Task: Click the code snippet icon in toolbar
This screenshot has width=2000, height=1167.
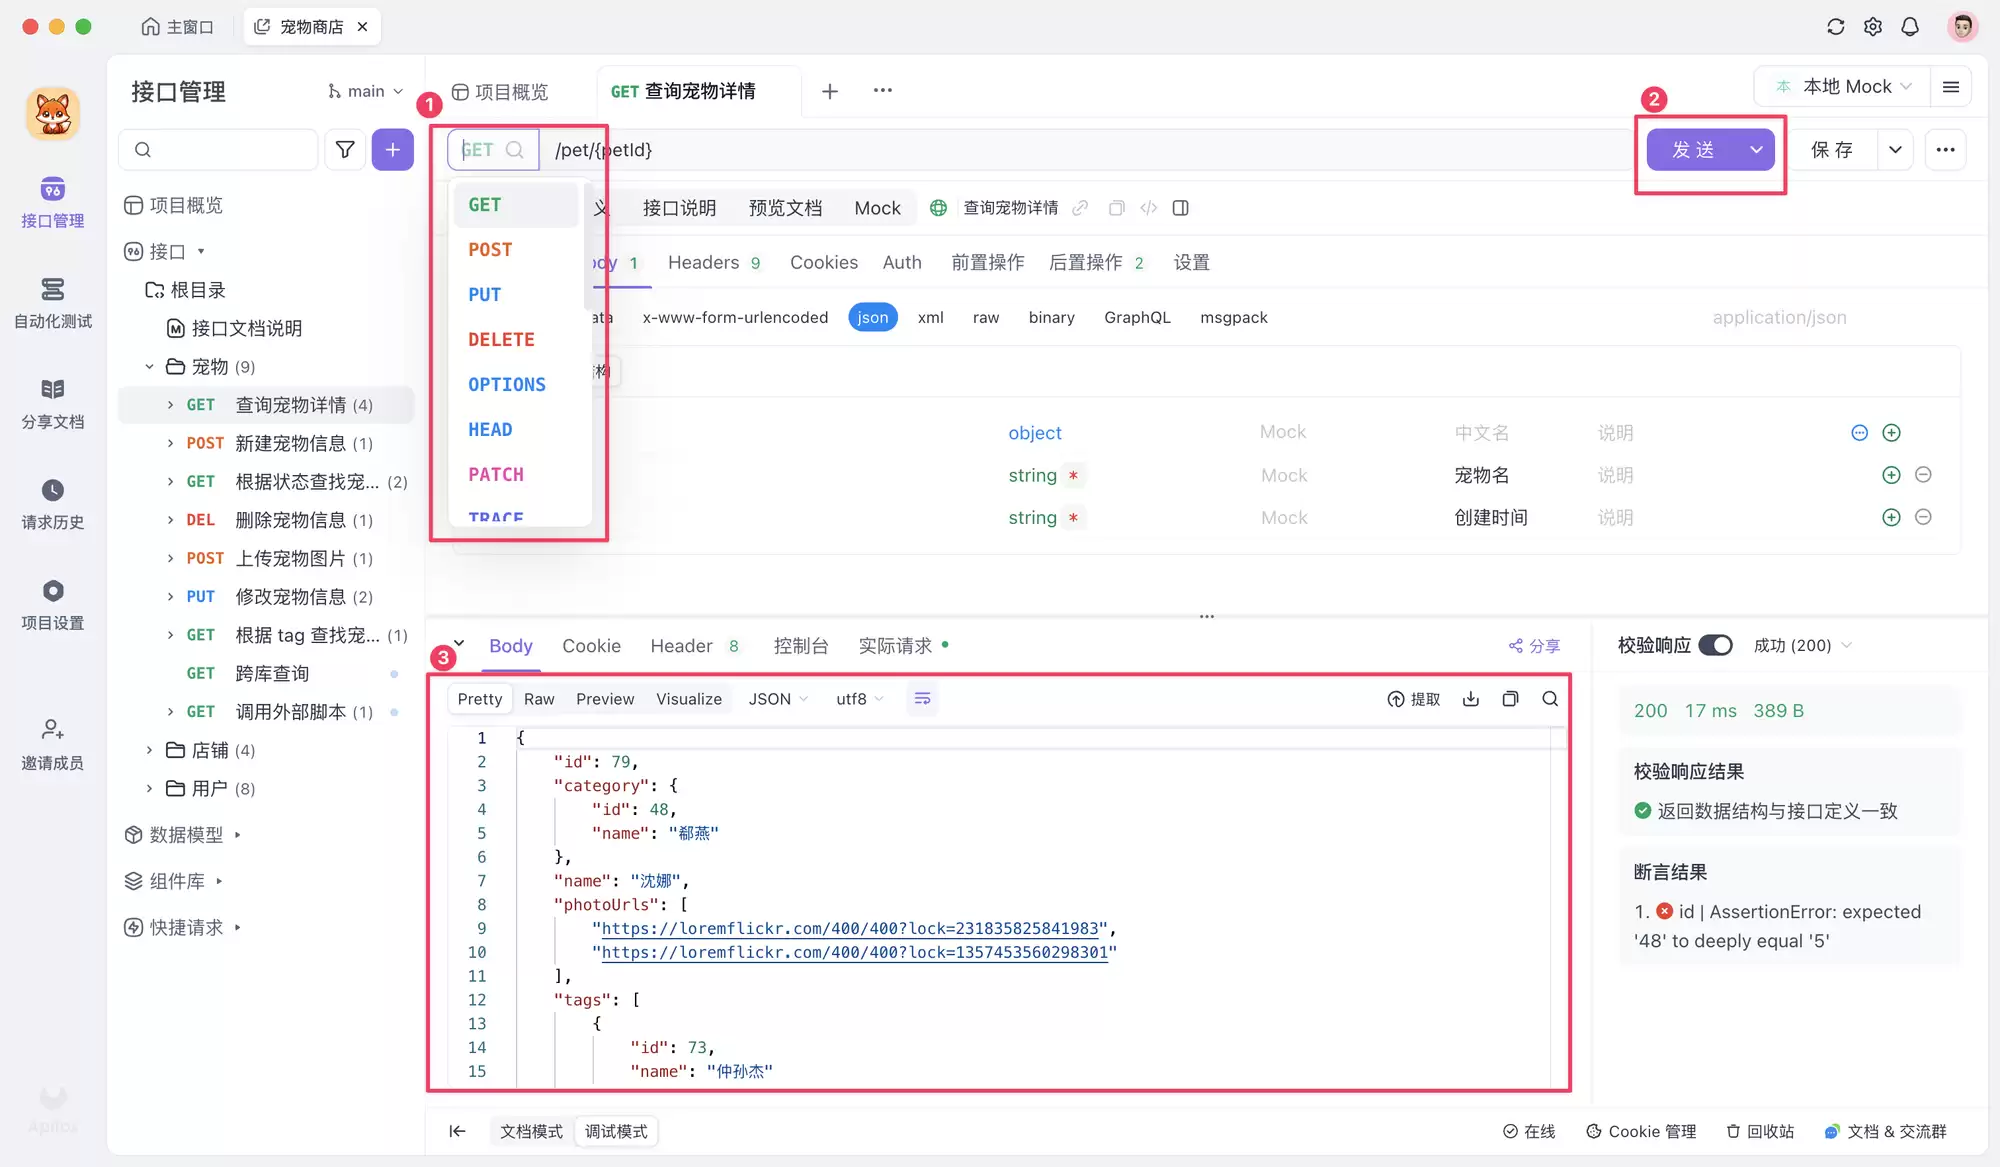Action: (x=1149, y=208)
